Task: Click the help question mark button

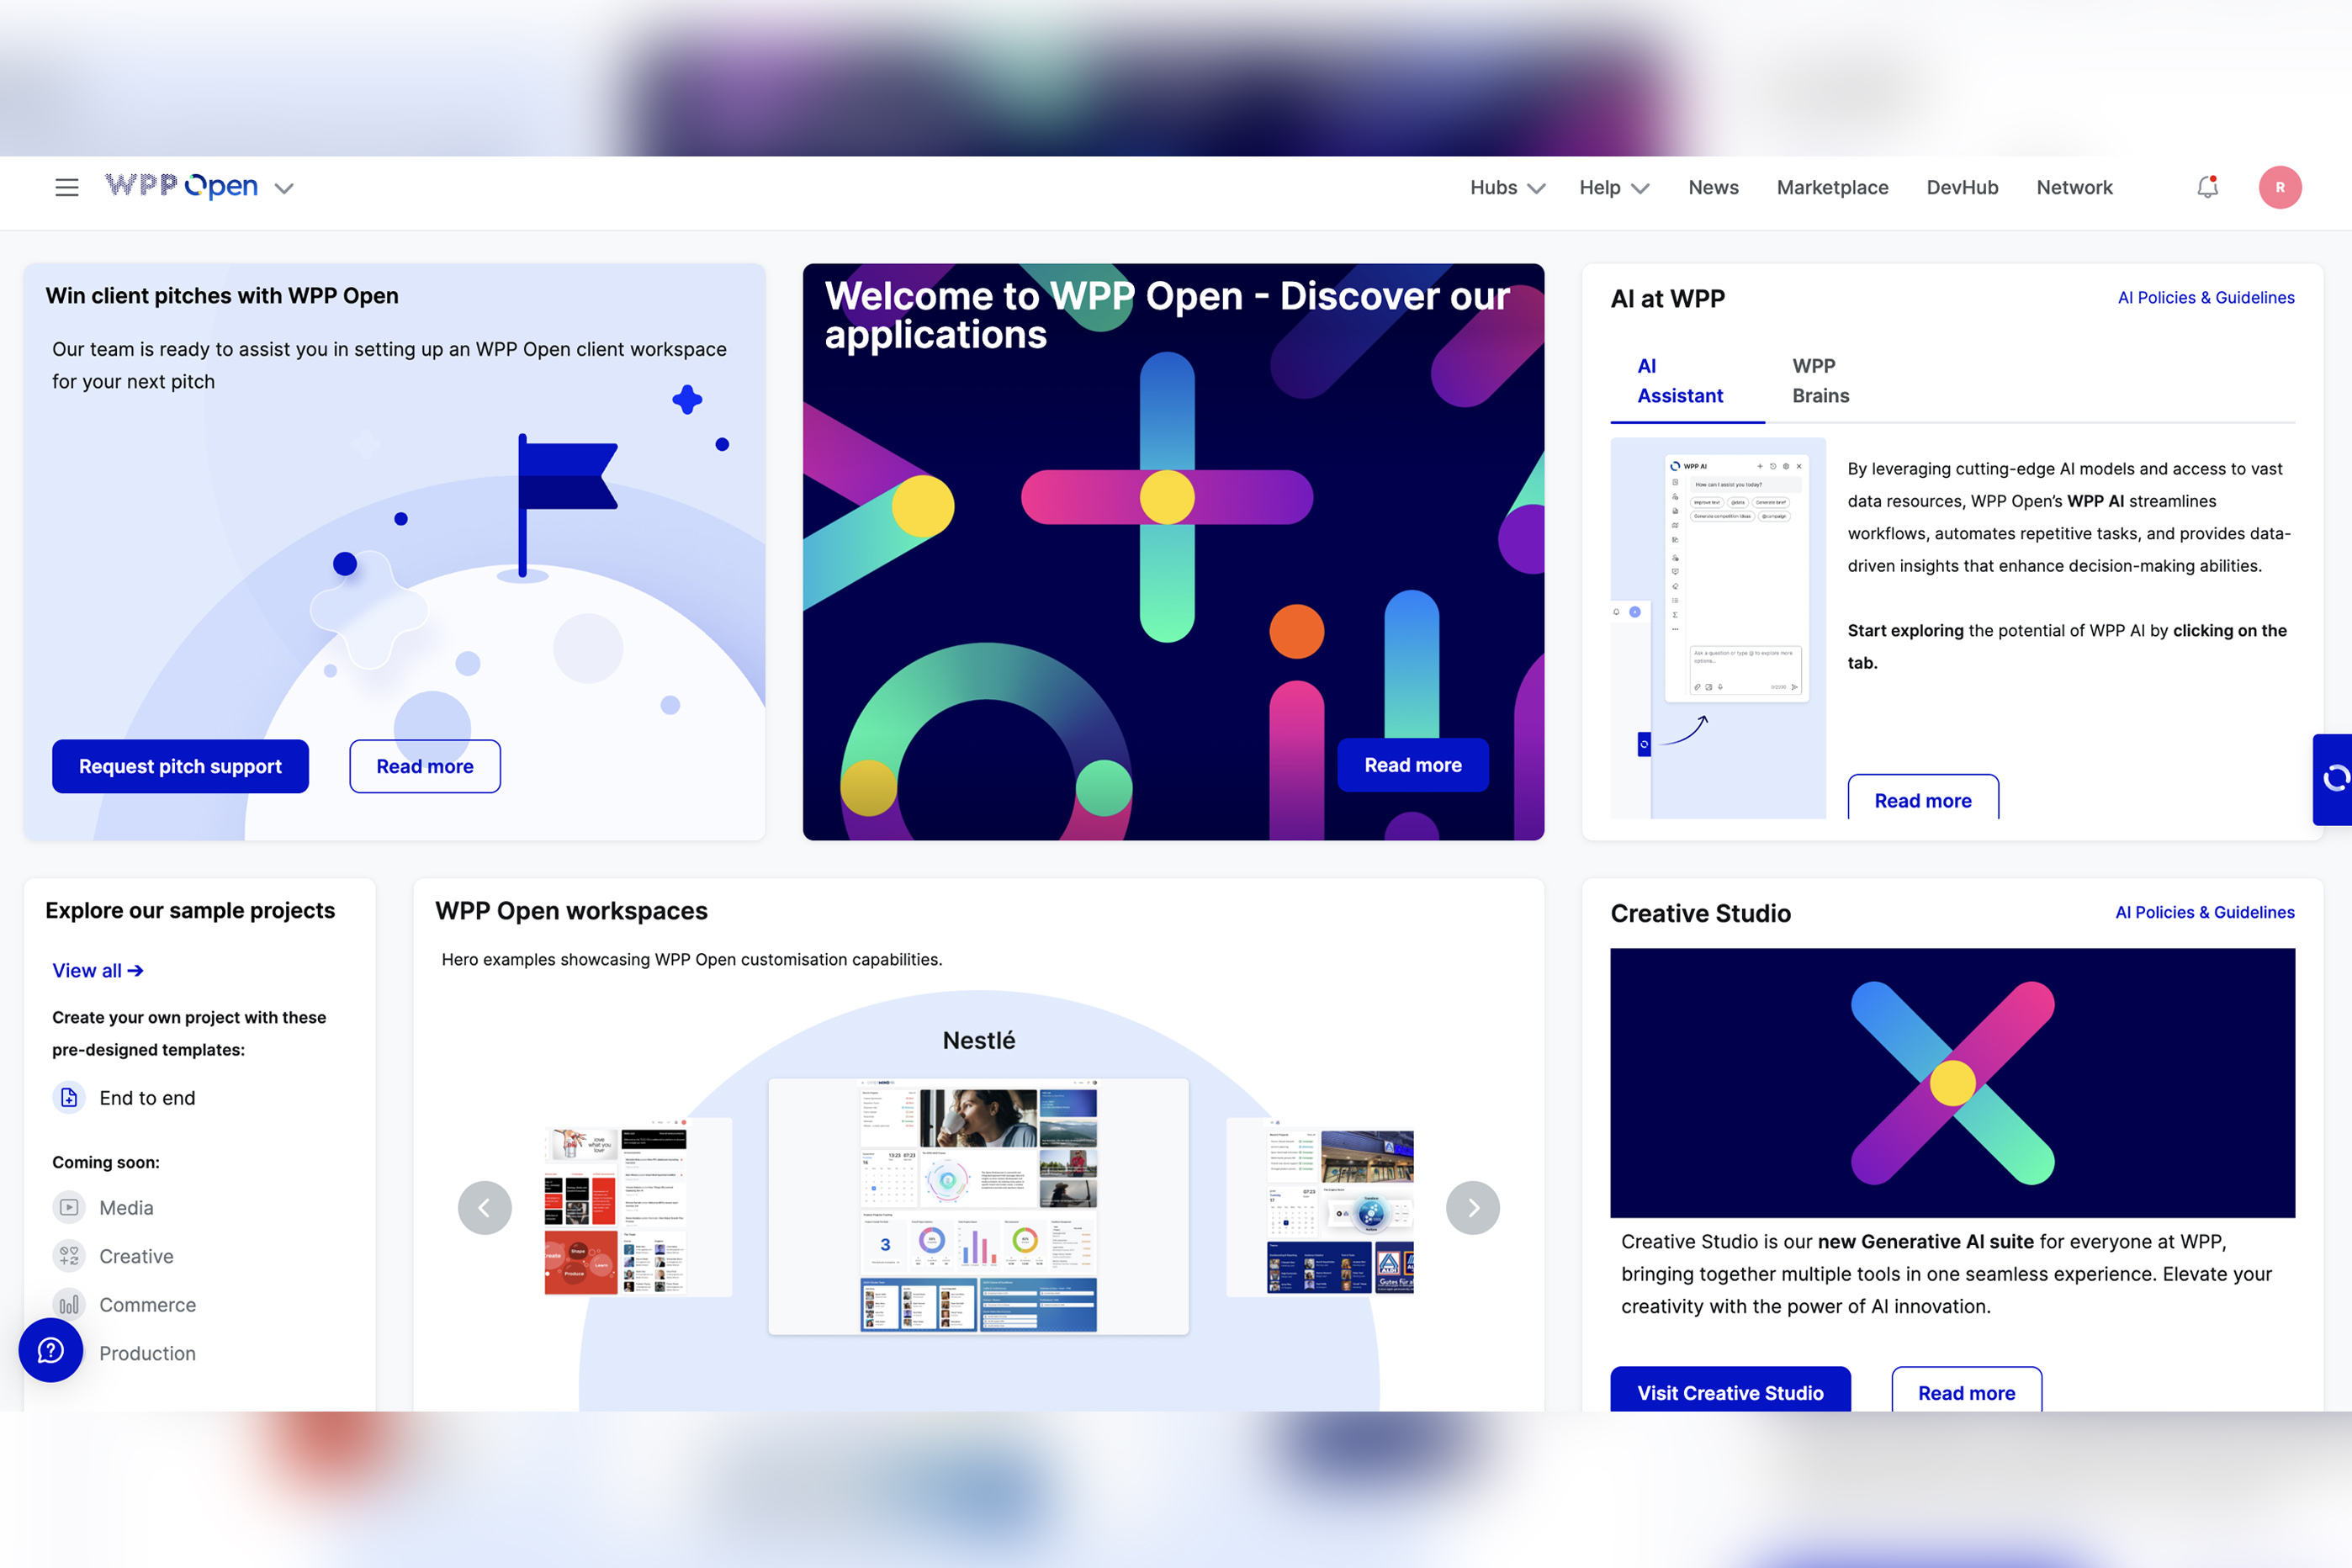Action: (x=51, y=1350)
